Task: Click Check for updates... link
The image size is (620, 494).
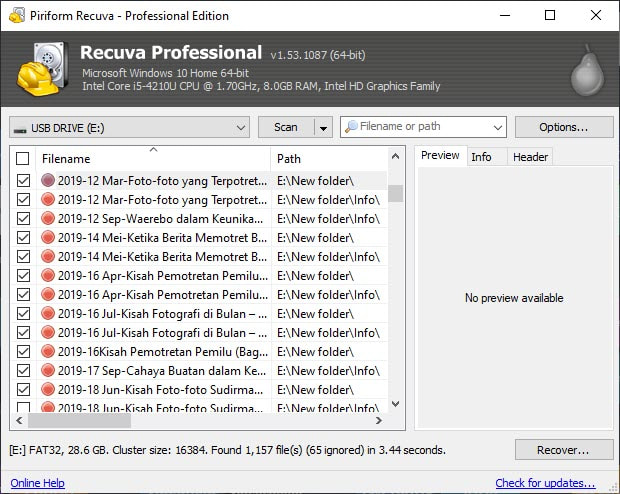Action: click(x=545, y=483)
